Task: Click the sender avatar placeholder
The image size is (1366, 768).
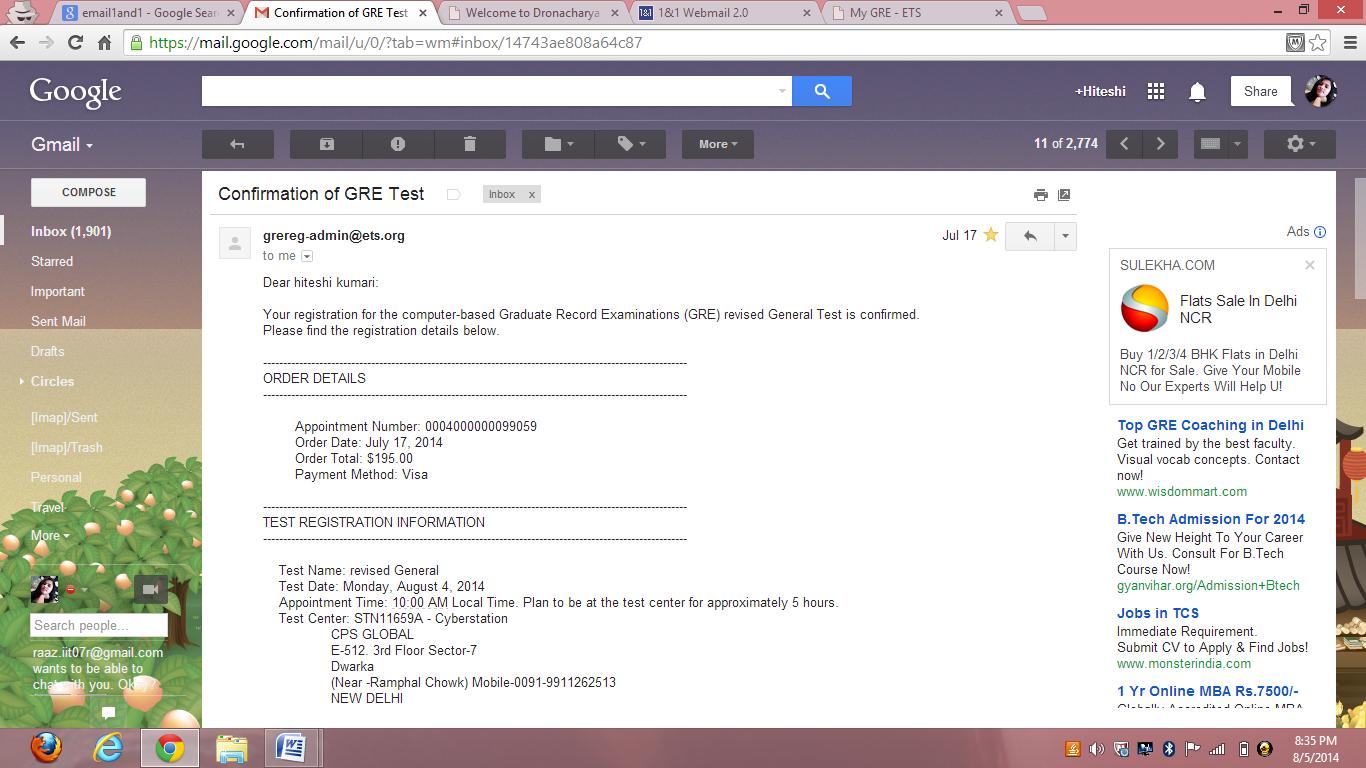Action: (235, 243)
